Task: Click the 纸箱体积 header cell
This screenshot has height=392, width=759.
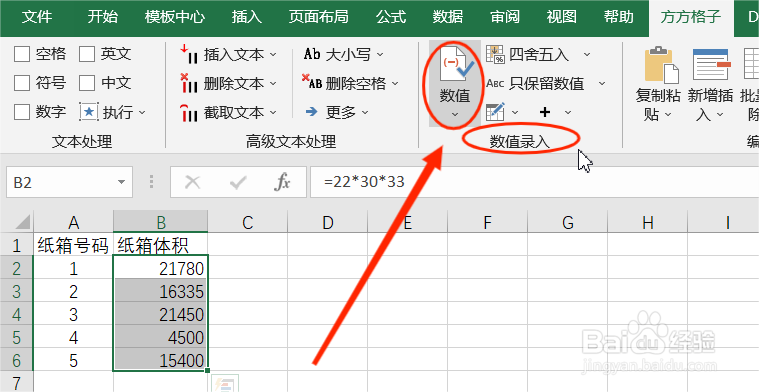Action: (x=161, y=245)
